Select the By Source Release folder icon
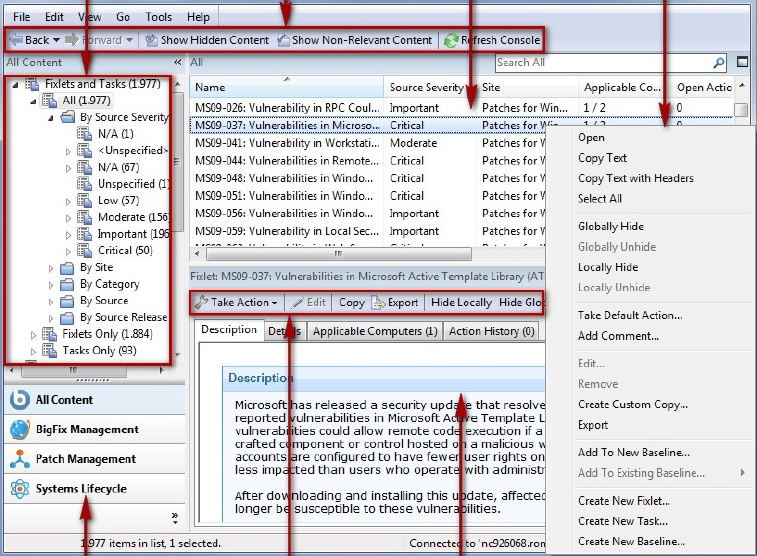The image size is (757, 556). click(x=67, y=318)
